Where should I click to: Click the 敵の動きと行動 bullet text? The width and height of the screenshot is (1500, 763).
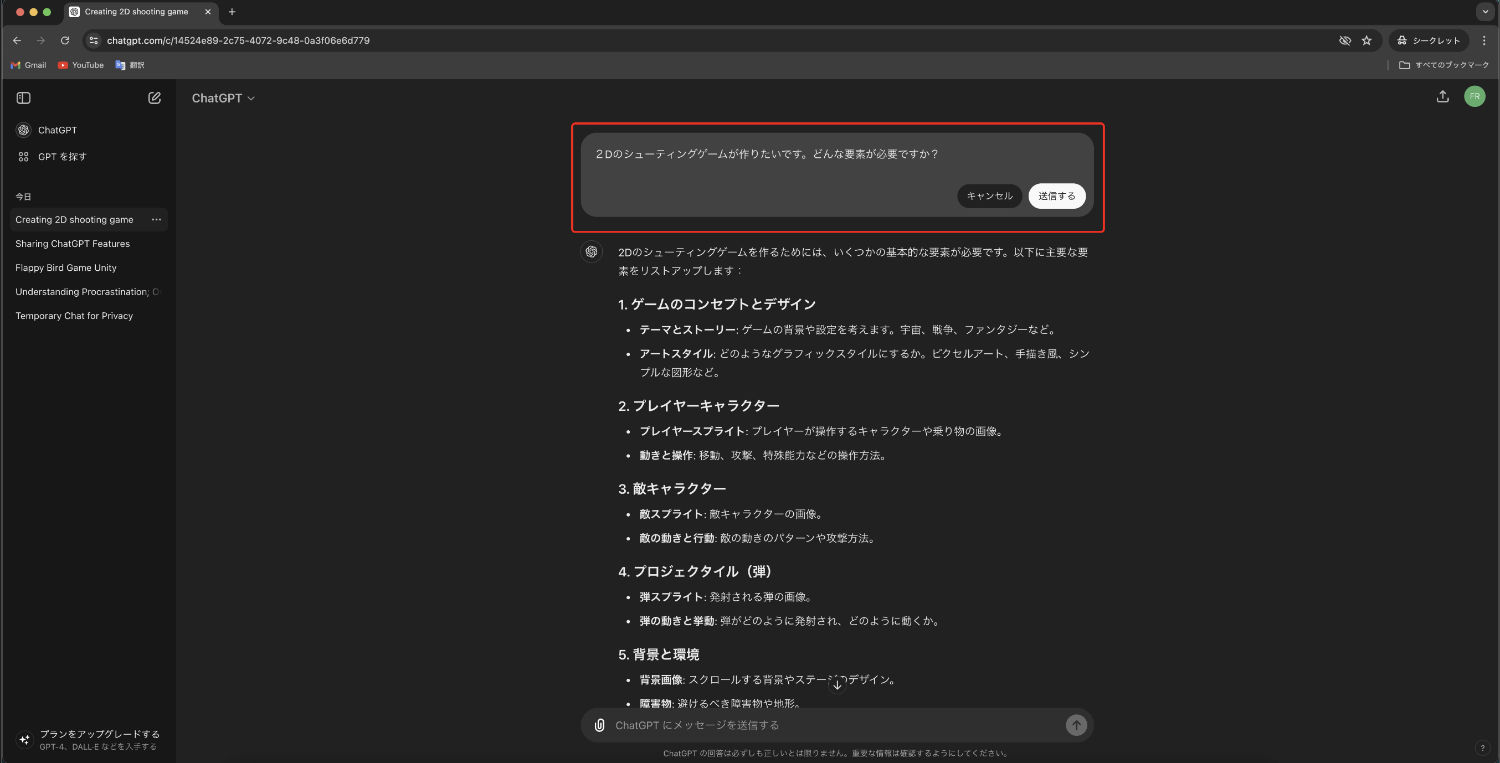pos(758,539)
